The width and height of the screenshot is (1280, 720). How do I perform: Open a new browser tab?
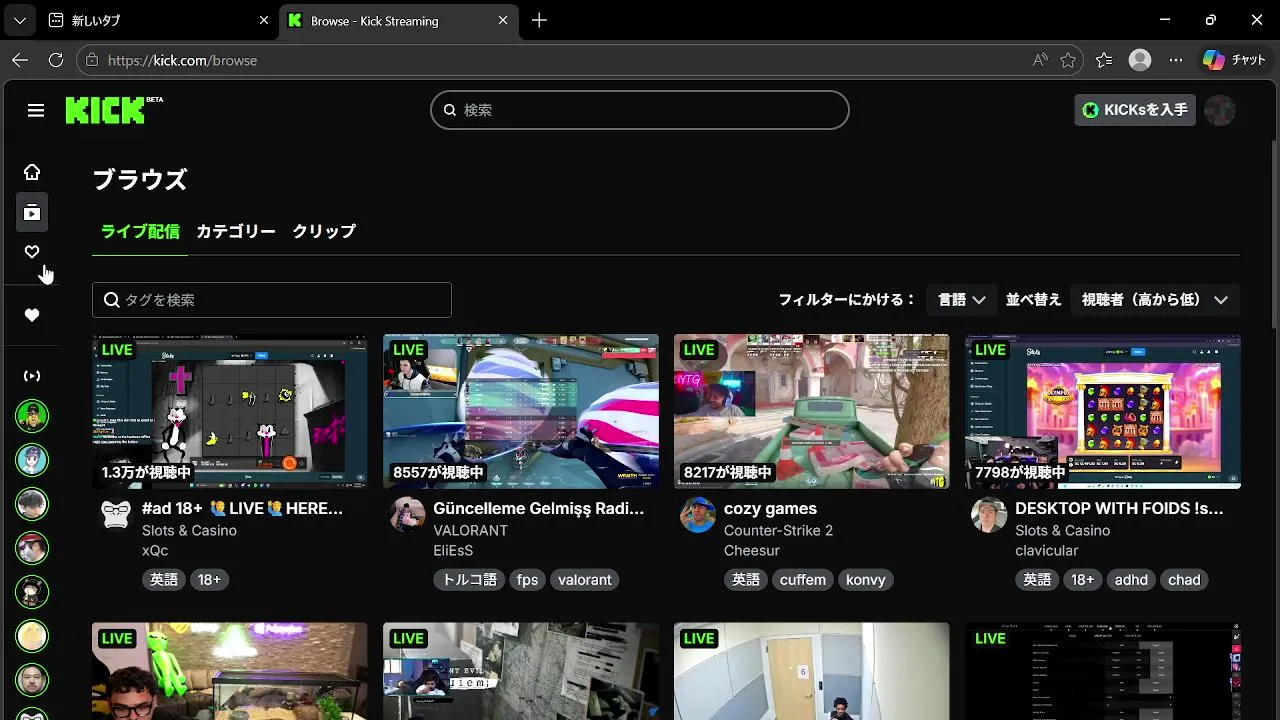[539, 20]
